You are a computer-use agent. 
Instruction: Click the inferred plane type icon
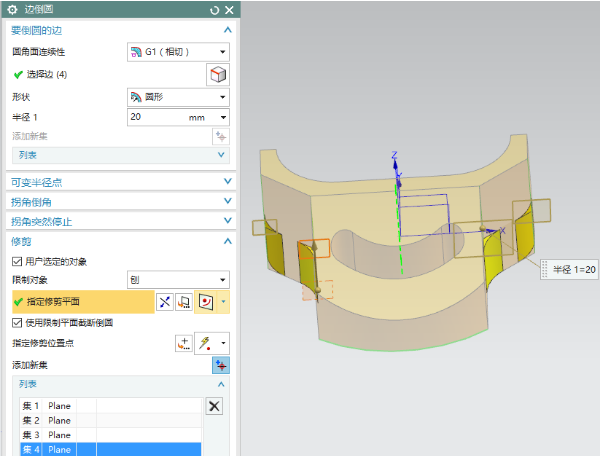coord(206,301)
